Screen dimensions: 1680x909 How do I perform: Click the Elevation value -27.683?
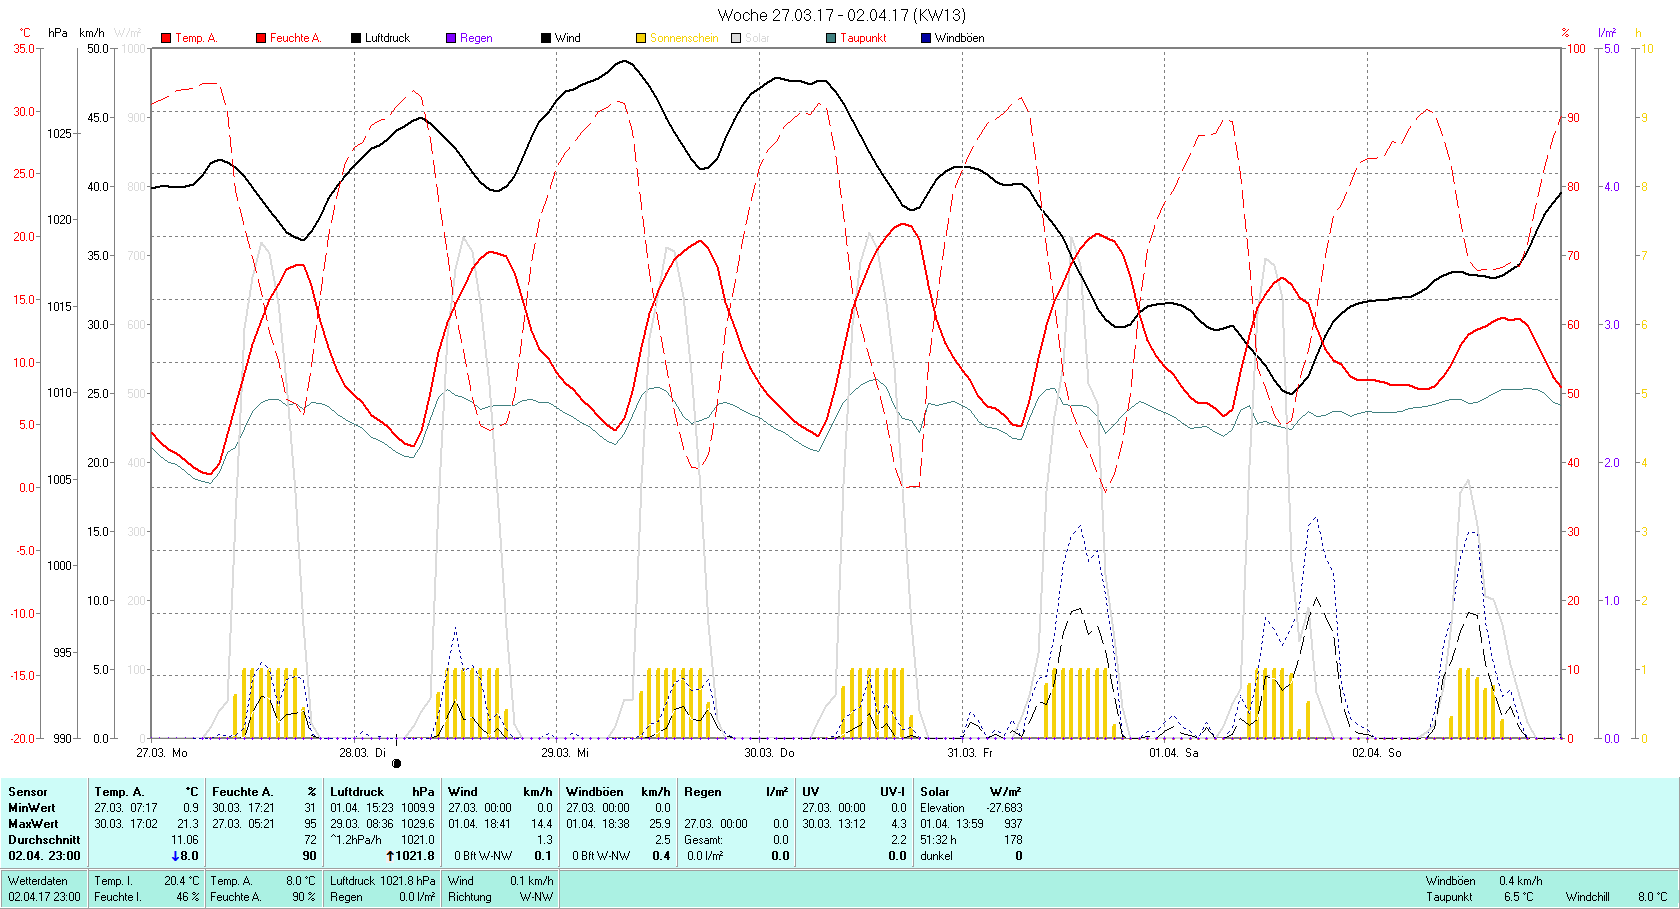coord(1004,808)
